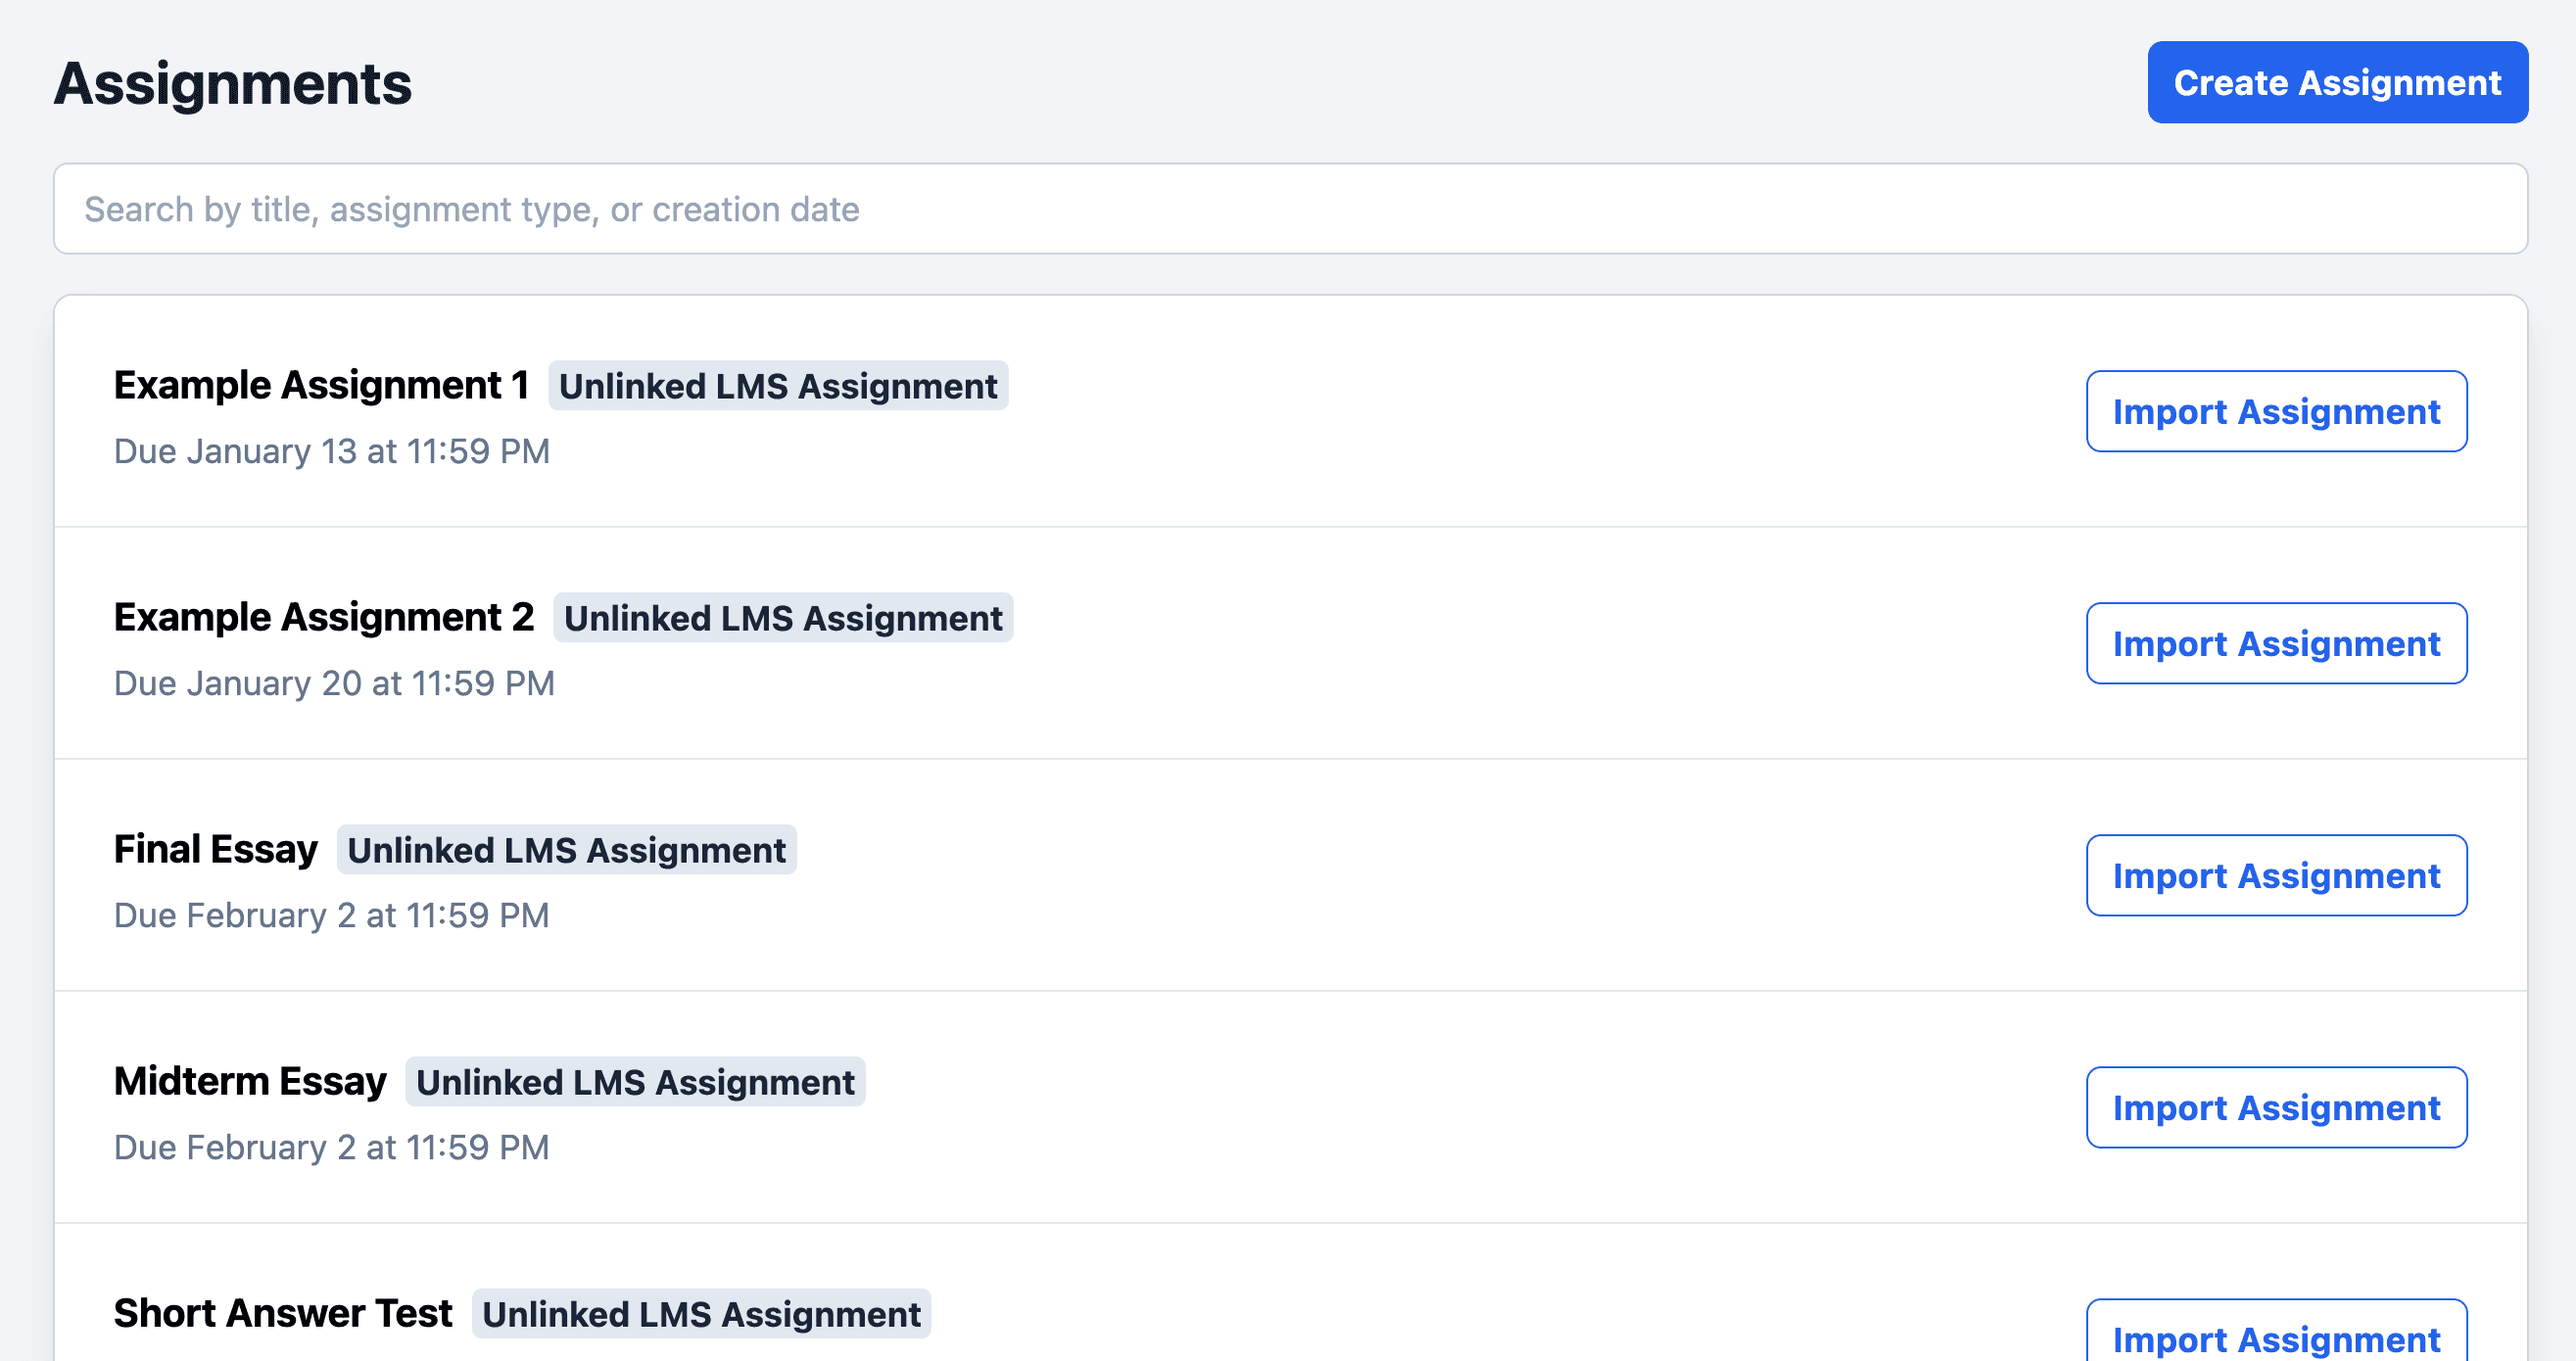
Task: Import the Final Essay assignment
Action: tap(2277, 875)
